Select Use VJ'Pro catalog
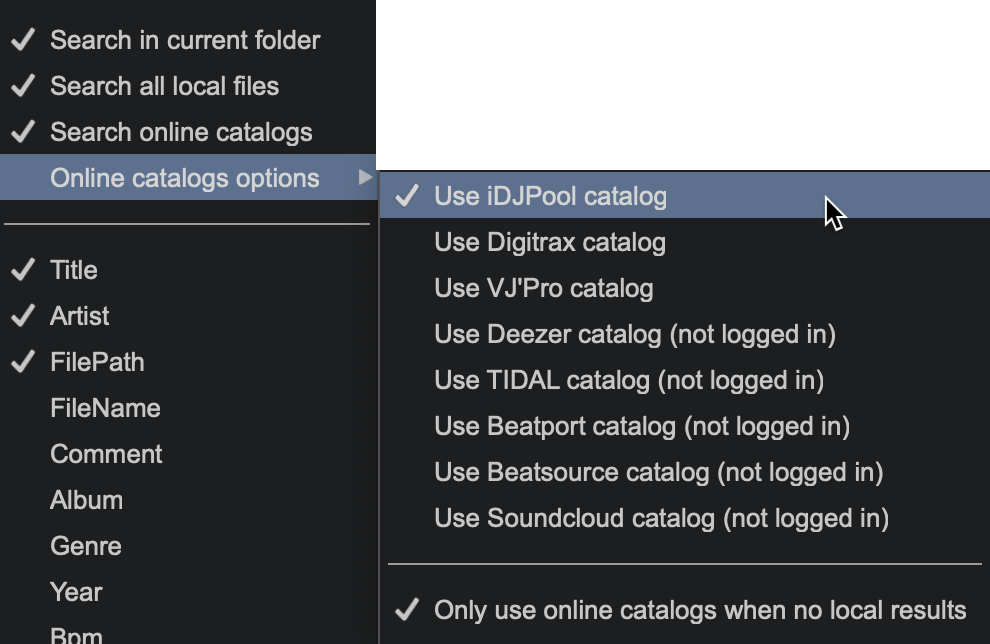 pos(543,289)
